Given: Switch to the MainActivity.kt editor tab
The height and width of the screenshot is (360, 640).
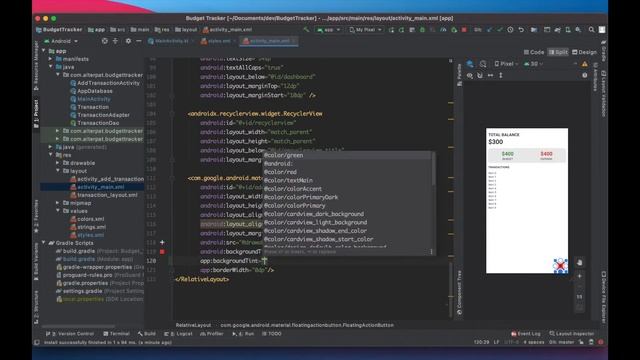Looking at the screenshot, I should pyautogui.click(x=171, y=41).
